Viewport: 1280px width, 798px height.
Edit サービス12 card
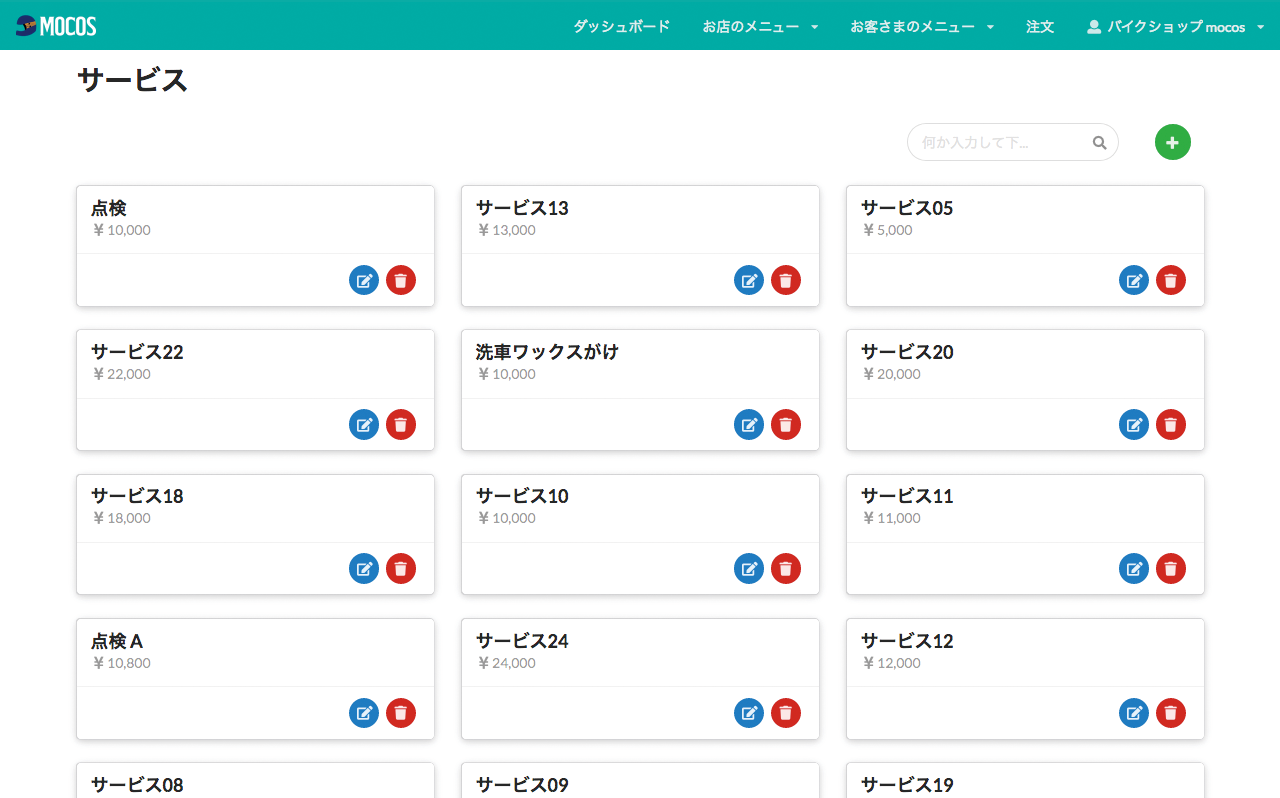[1134, 713]
